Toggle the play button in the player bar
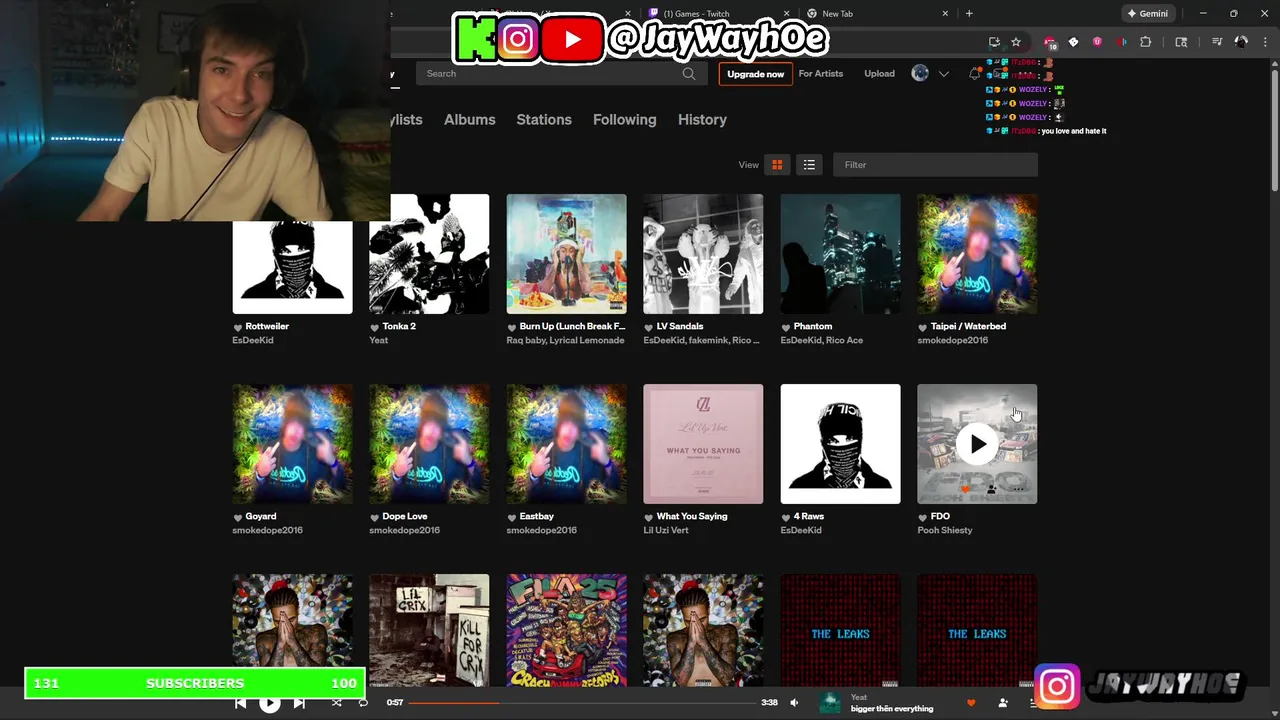This screenshot has width=1280, height=720. click(x=270, y=703)
